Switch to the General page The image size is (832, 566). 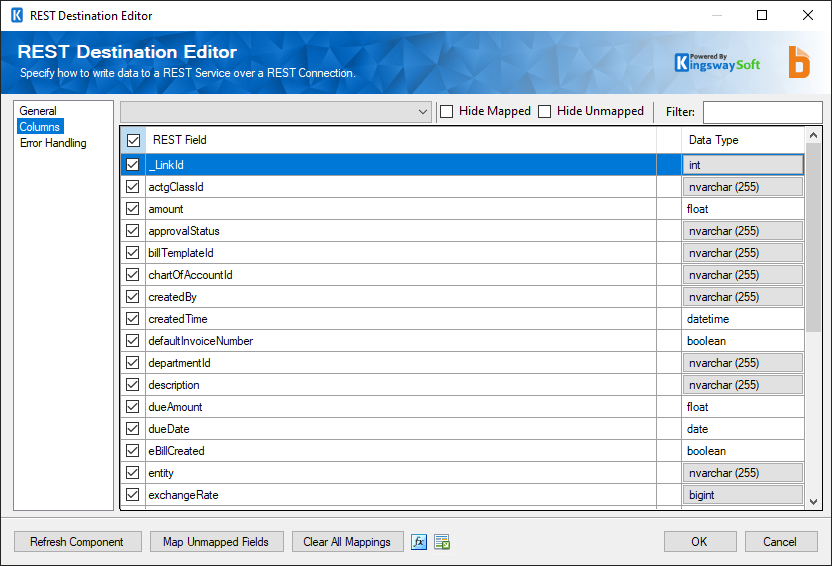[38, 111]
